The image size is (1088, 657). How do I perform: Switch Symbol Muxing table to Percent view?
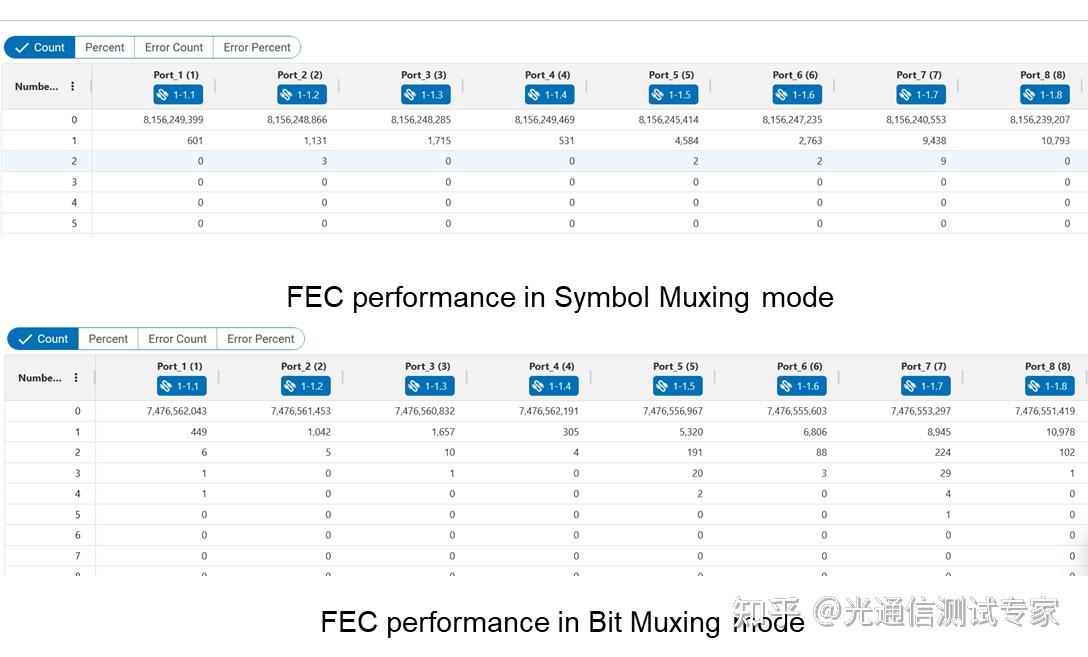[105, 47]
